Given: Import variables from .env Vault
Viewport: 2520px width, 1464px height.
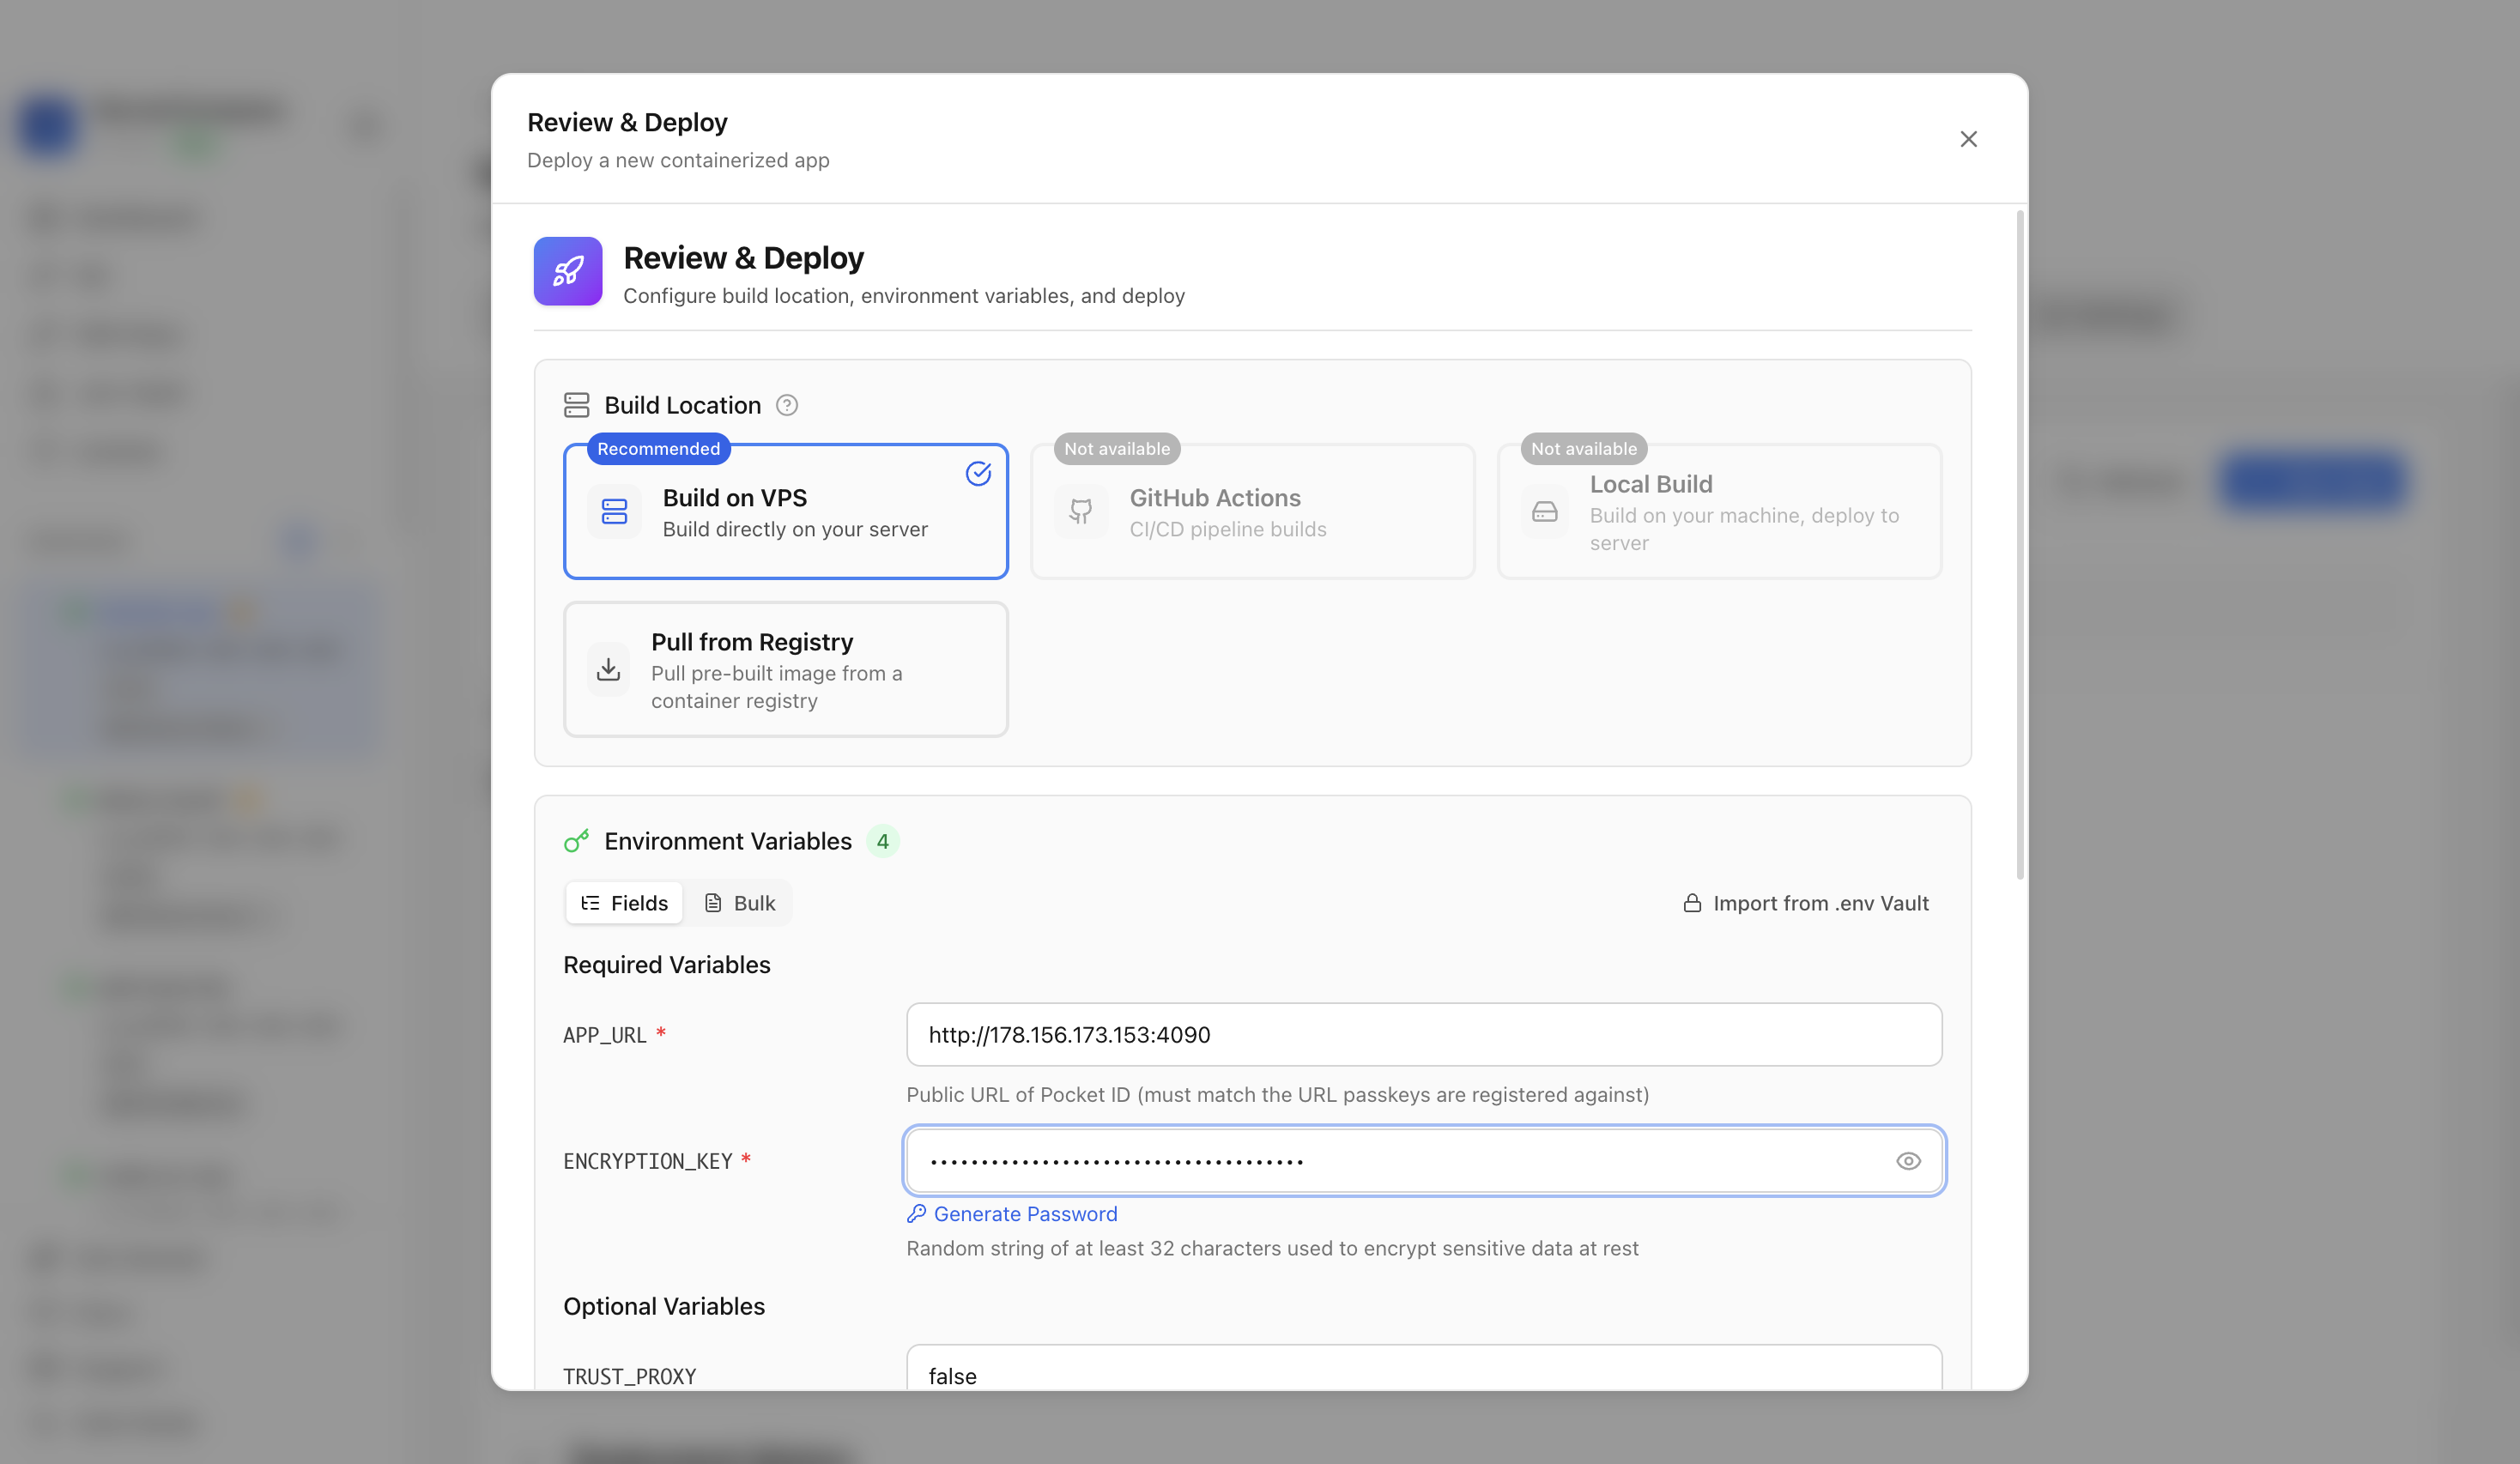Looking at the screenshot, I should click(x=1806, y=903).
